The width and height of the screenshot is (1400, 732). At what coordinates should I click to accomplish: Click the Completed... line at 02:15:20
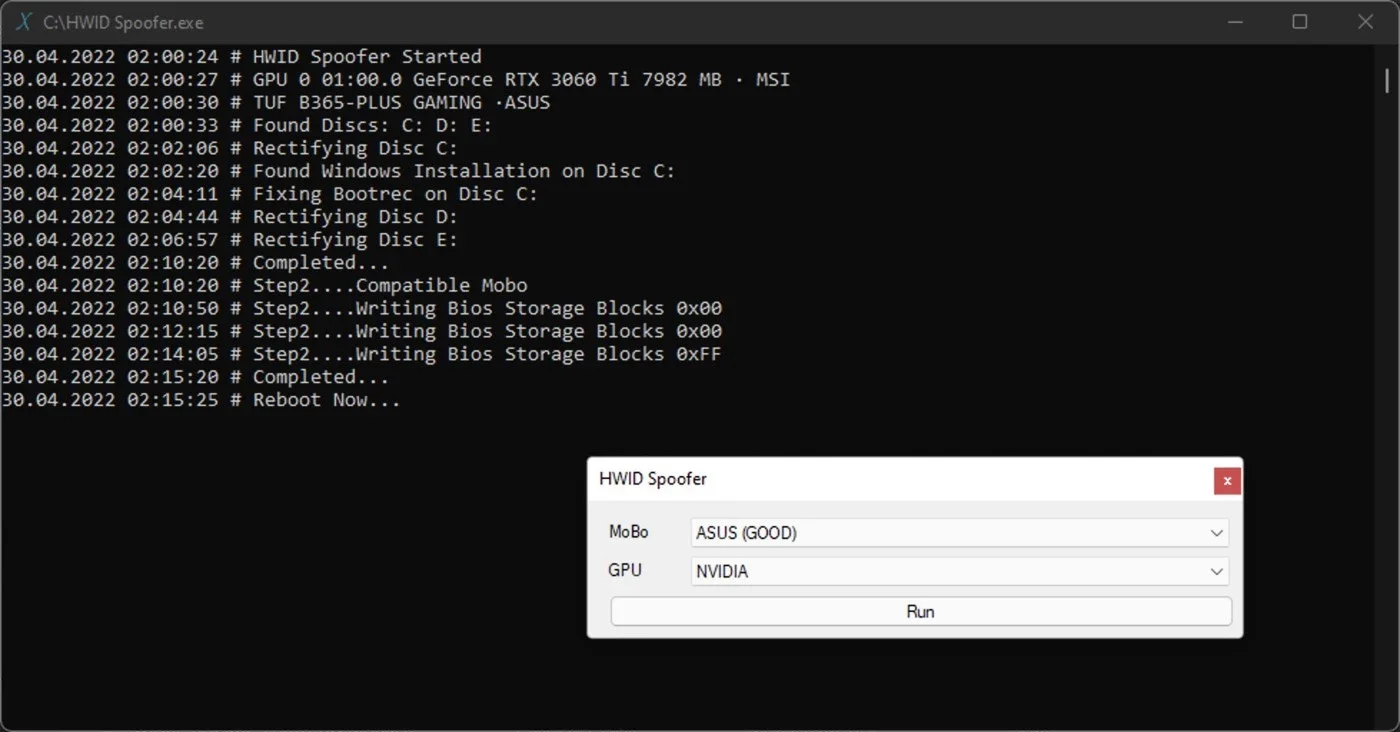pyautogui.click(x=195, y=378)
